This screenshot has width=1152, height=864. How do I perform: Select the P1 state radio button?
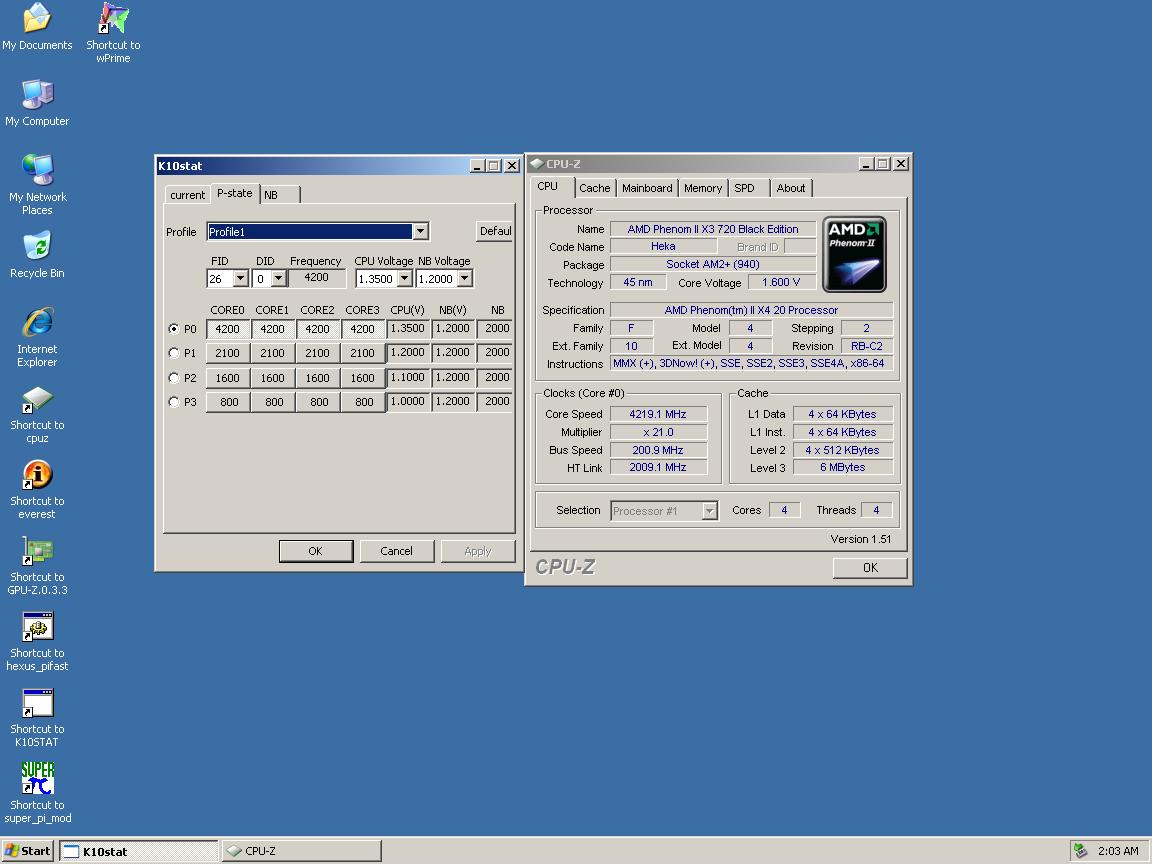point(175,353)
